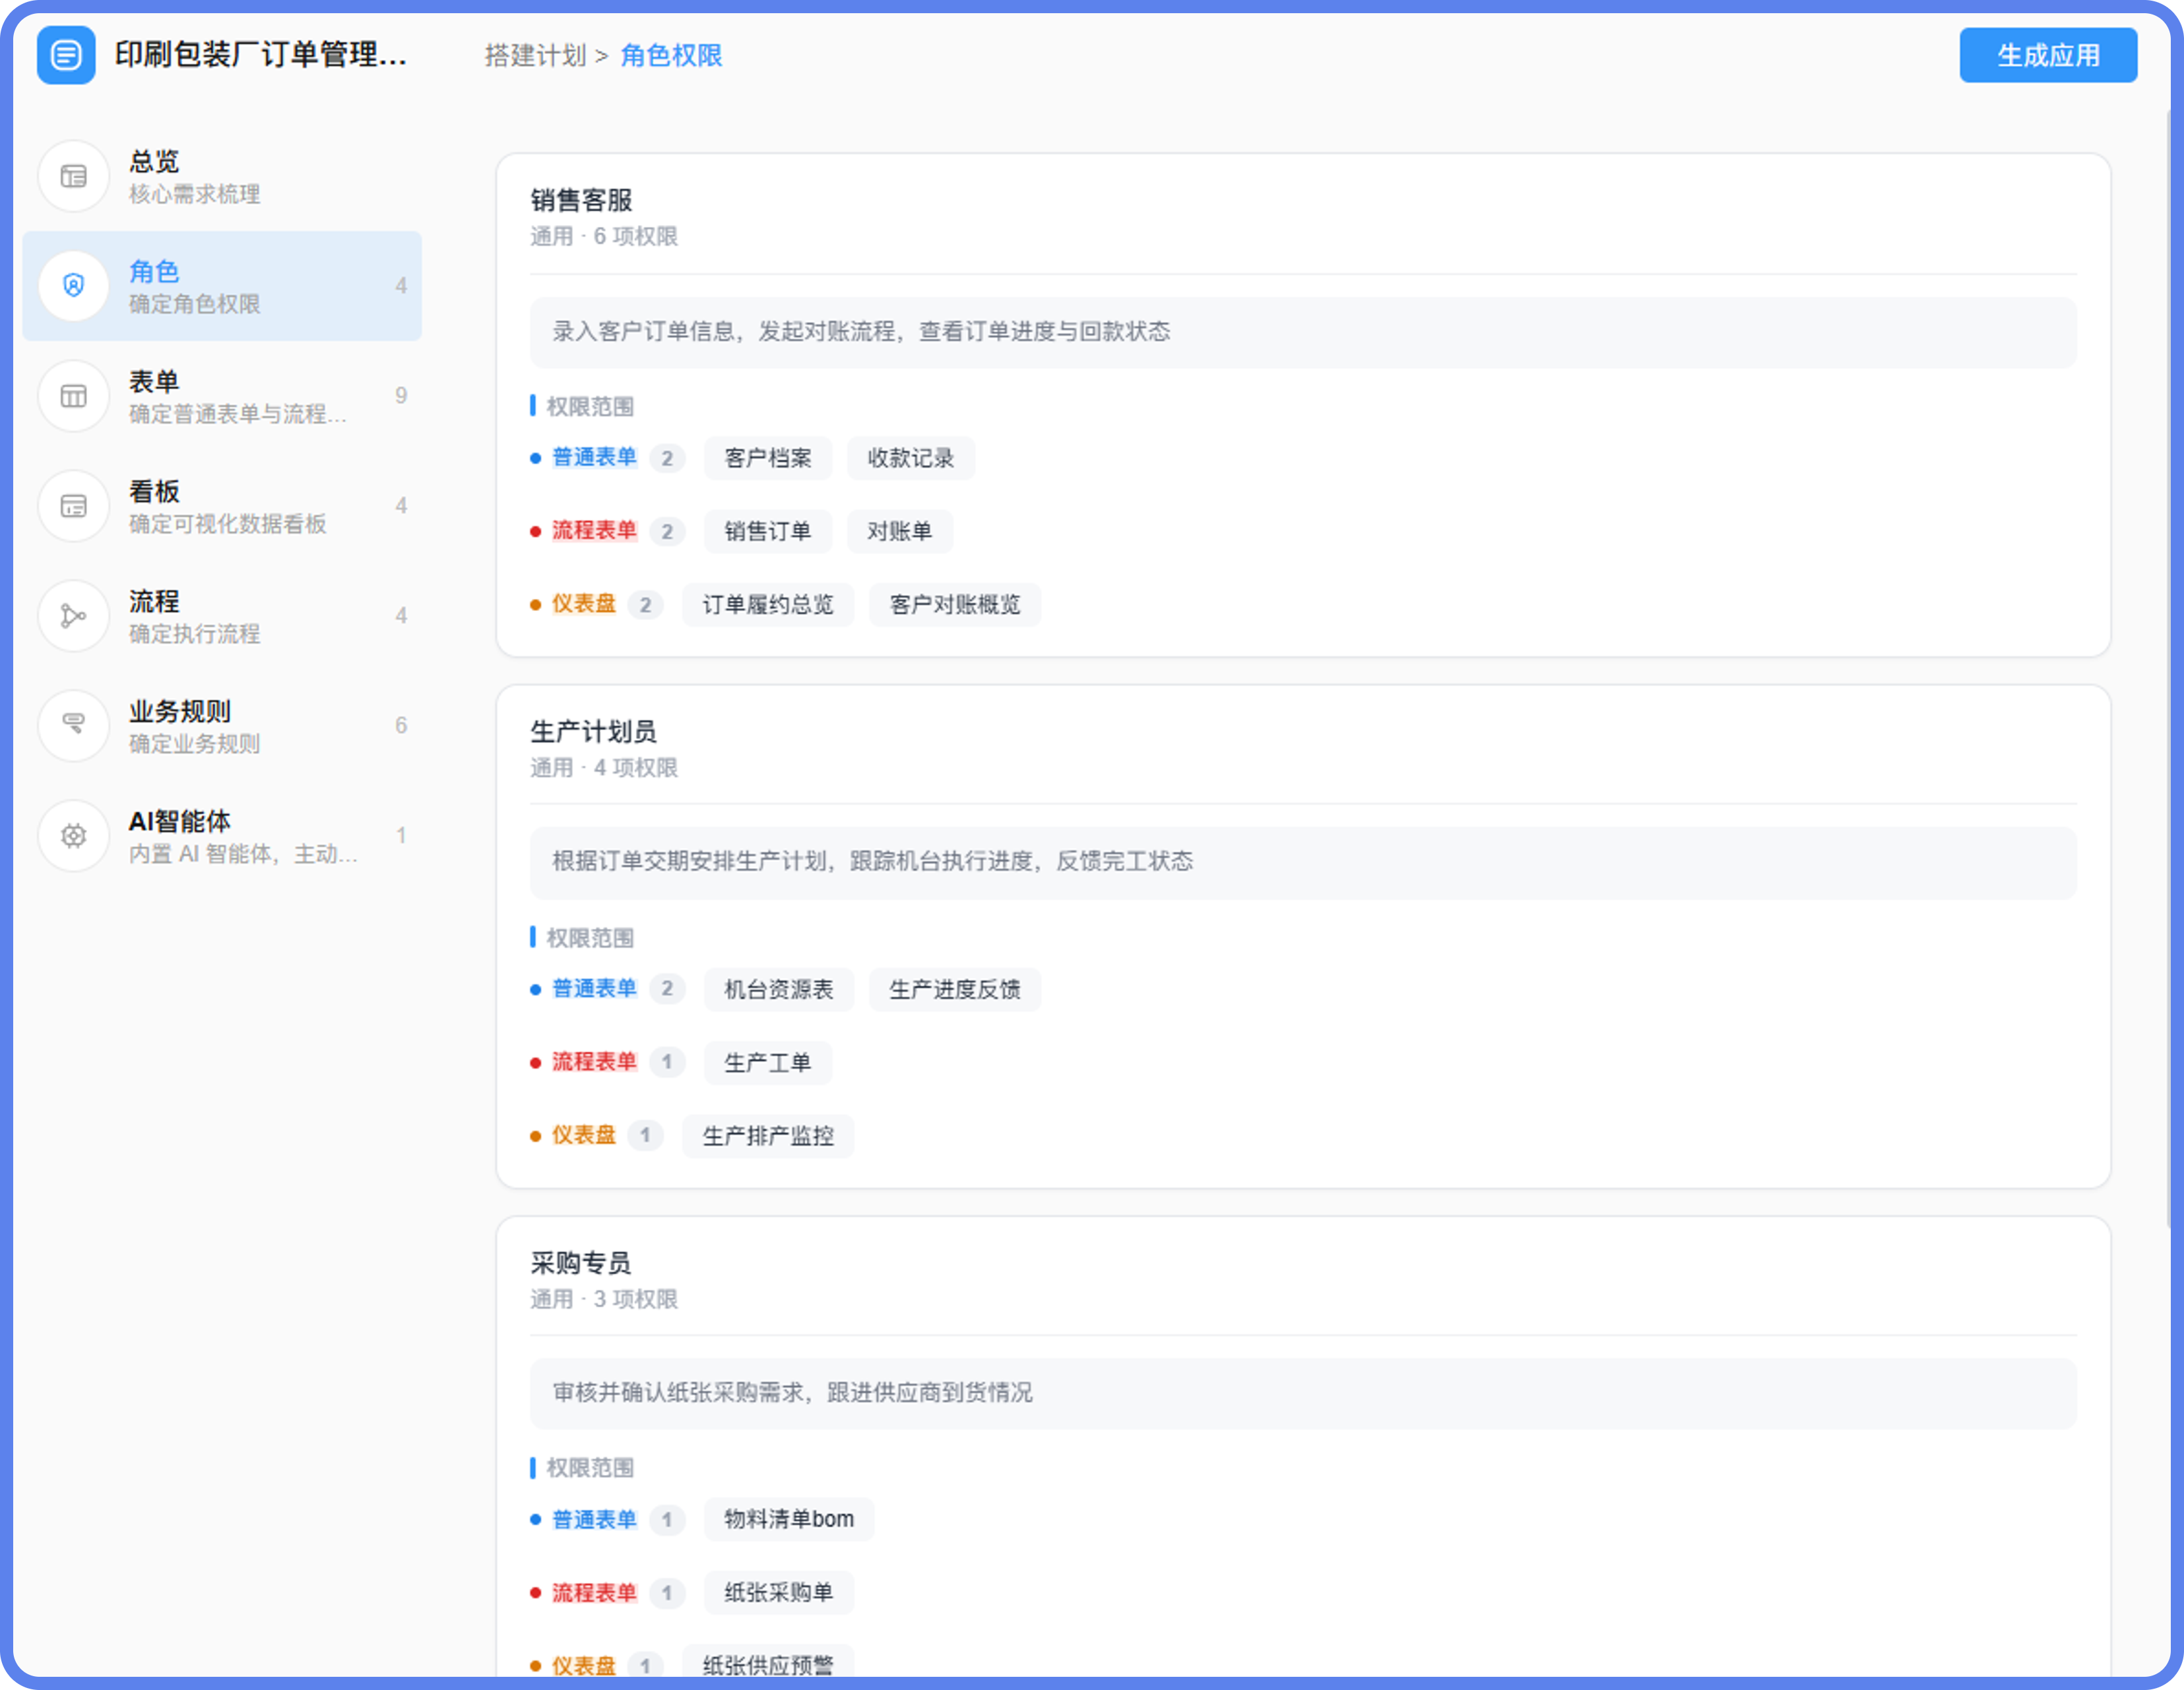Click the 采购专员 role title
The width and height of the screenshot is (2184, 1690).
(581, 1262)
